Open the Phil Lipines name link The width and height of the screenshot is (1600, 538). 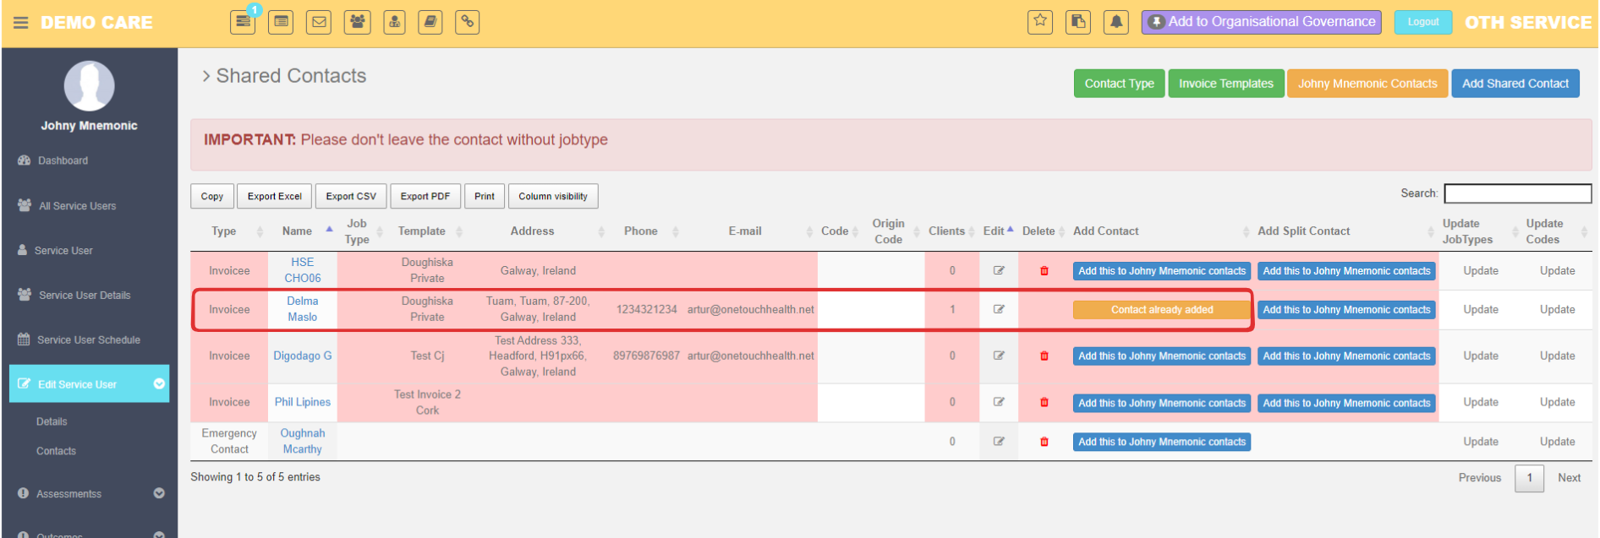tap(302, 402)
